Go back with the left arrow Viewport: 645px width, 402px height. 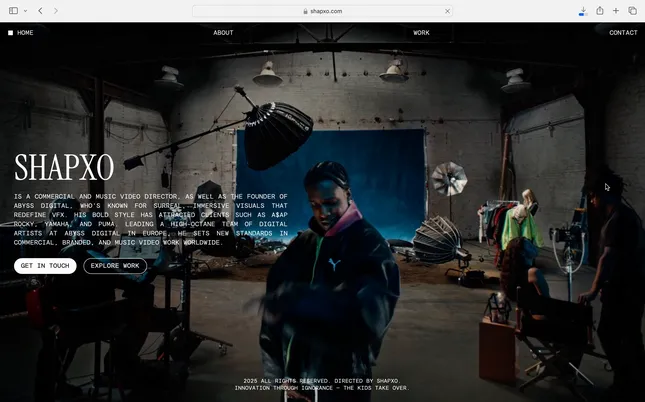pos(40,11)
